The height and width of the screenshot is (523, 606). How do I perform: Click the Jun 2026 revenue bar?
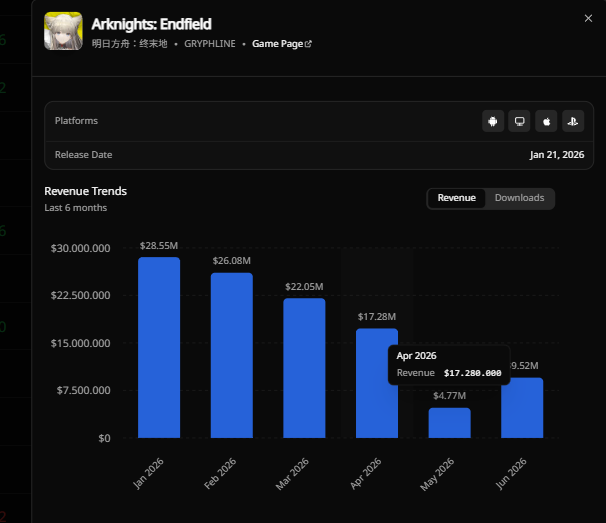(x=522, y=408)
